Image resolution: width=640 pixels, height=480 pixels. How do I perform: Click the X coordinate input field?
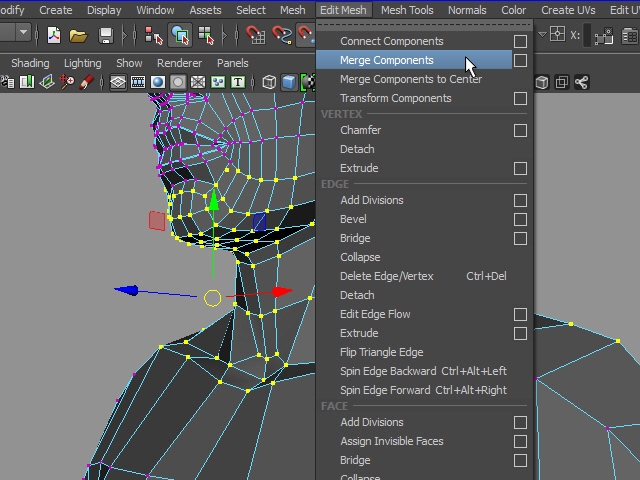(x=587, y=36)
